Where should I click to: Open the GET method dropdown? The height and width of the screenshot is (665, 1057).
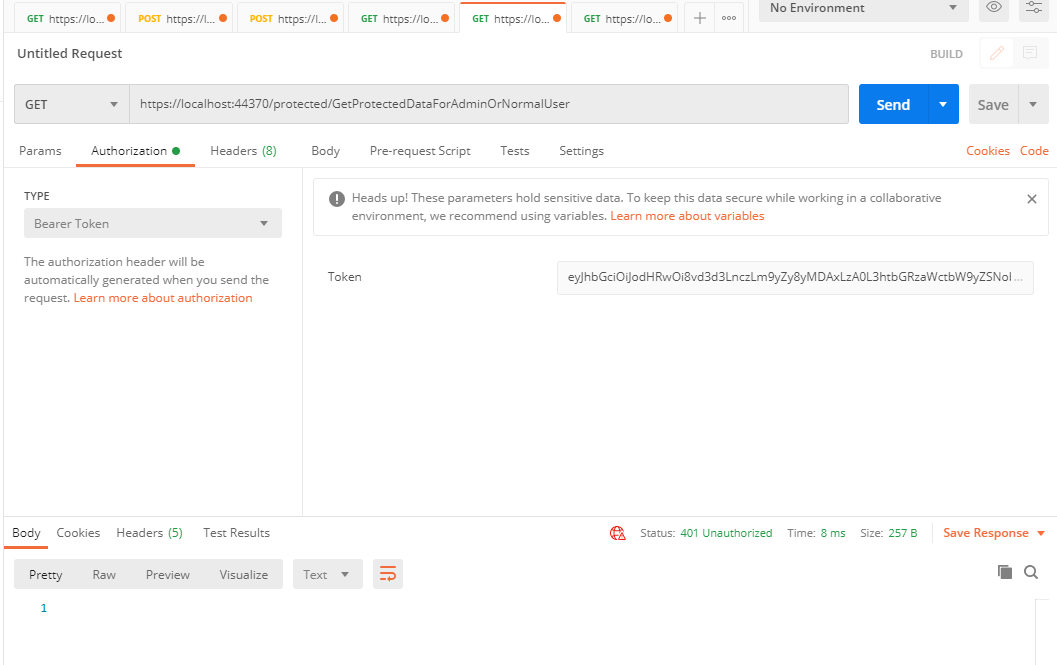click(70, 104)
